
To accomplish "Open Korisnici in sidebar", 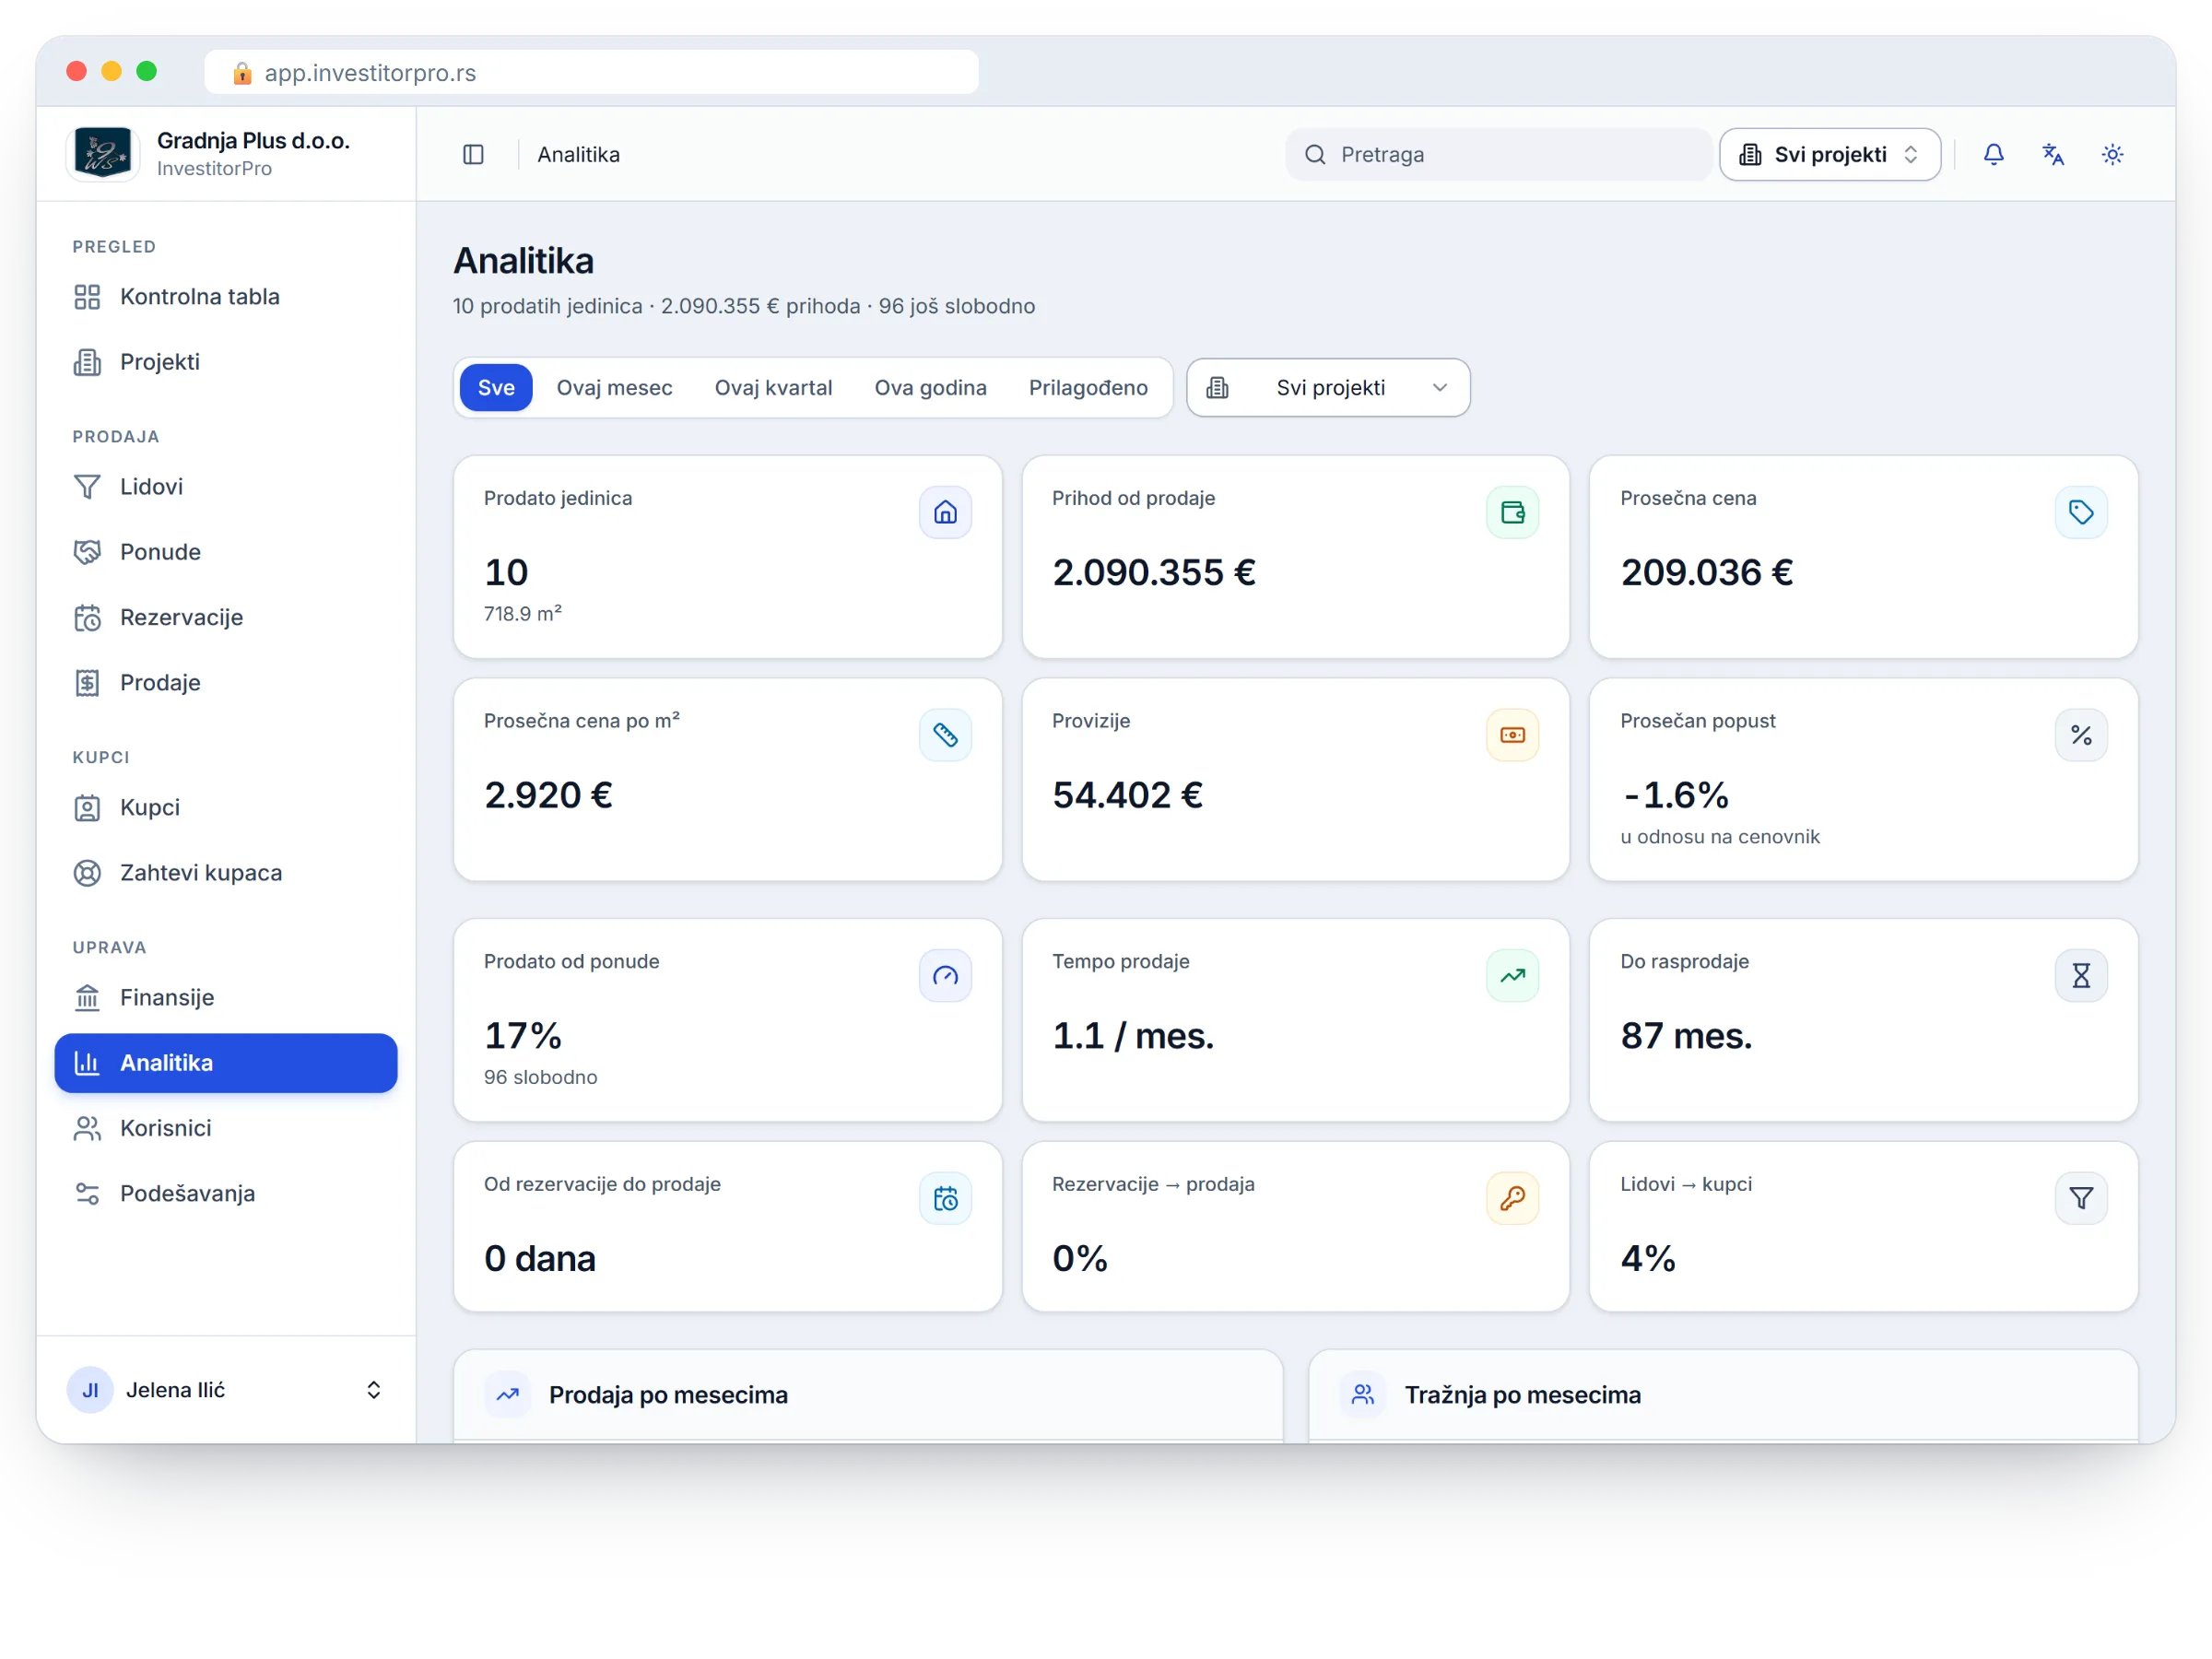I will 225,1128.
